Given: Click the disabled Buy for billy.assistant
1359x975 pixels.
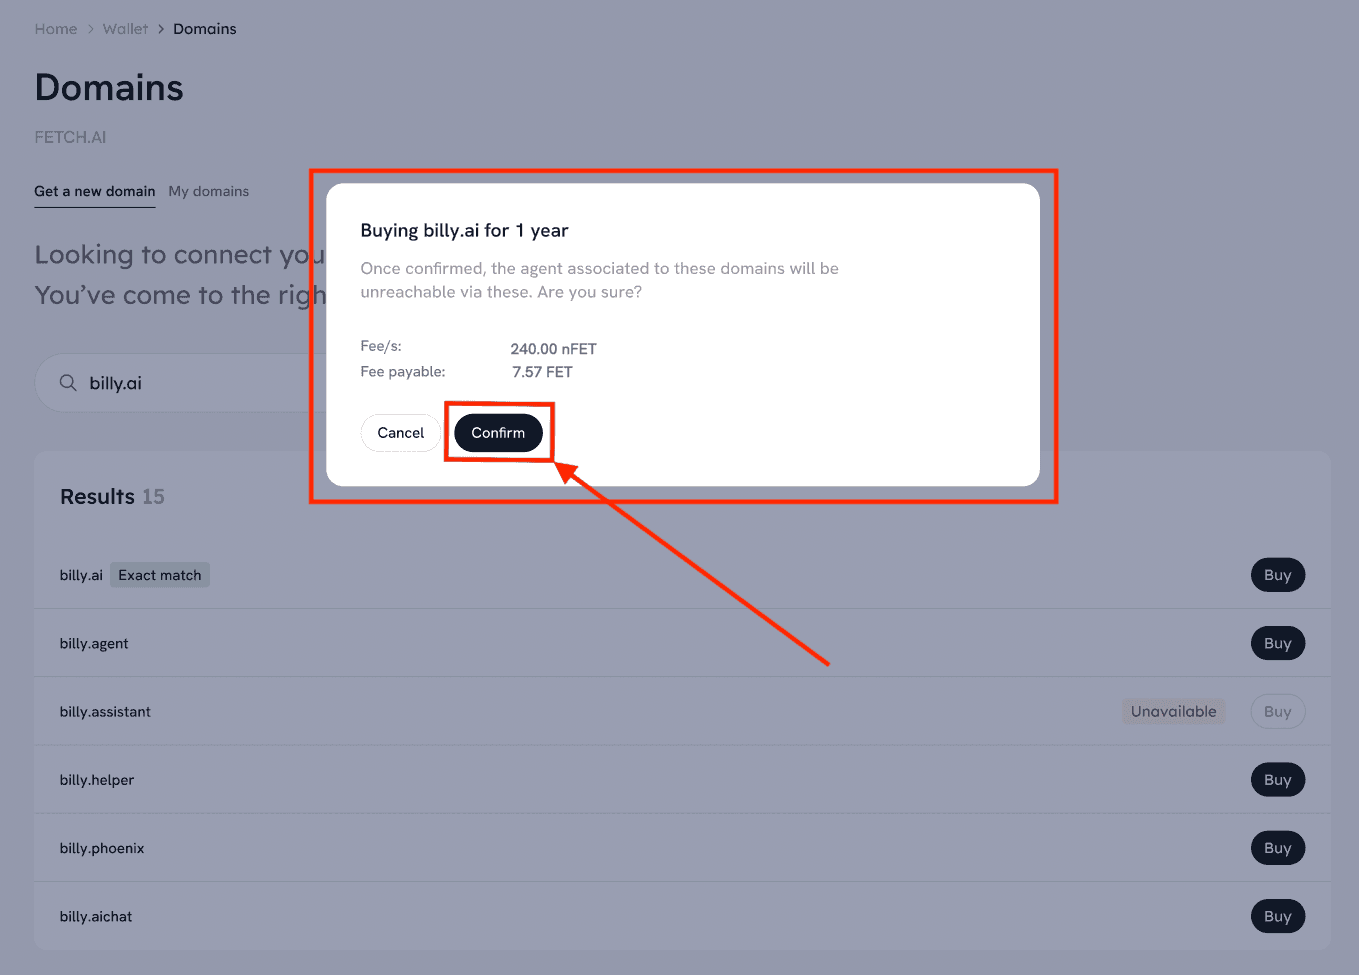Looking at the screenshot, I should tap(1277, 712).
